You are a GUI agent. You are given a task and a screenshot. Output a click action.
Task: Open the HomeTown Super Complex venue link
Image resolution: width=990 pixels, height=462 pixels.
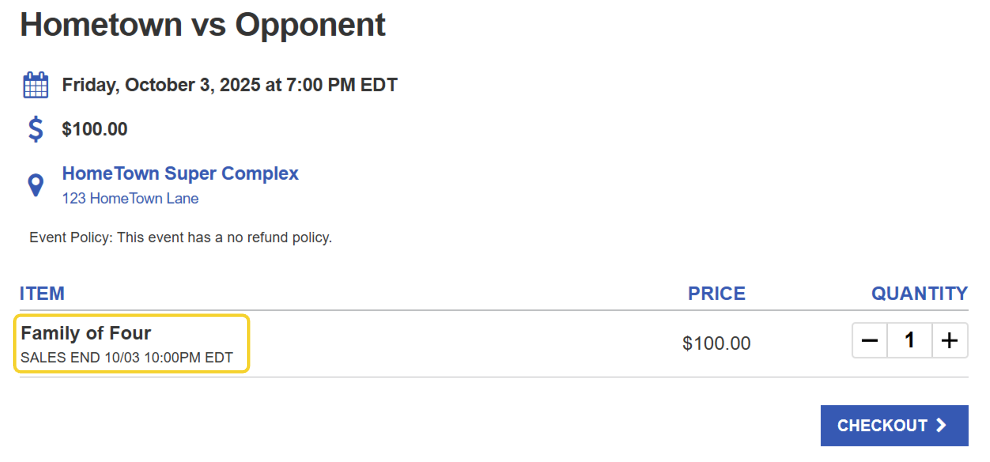point(180,174)
